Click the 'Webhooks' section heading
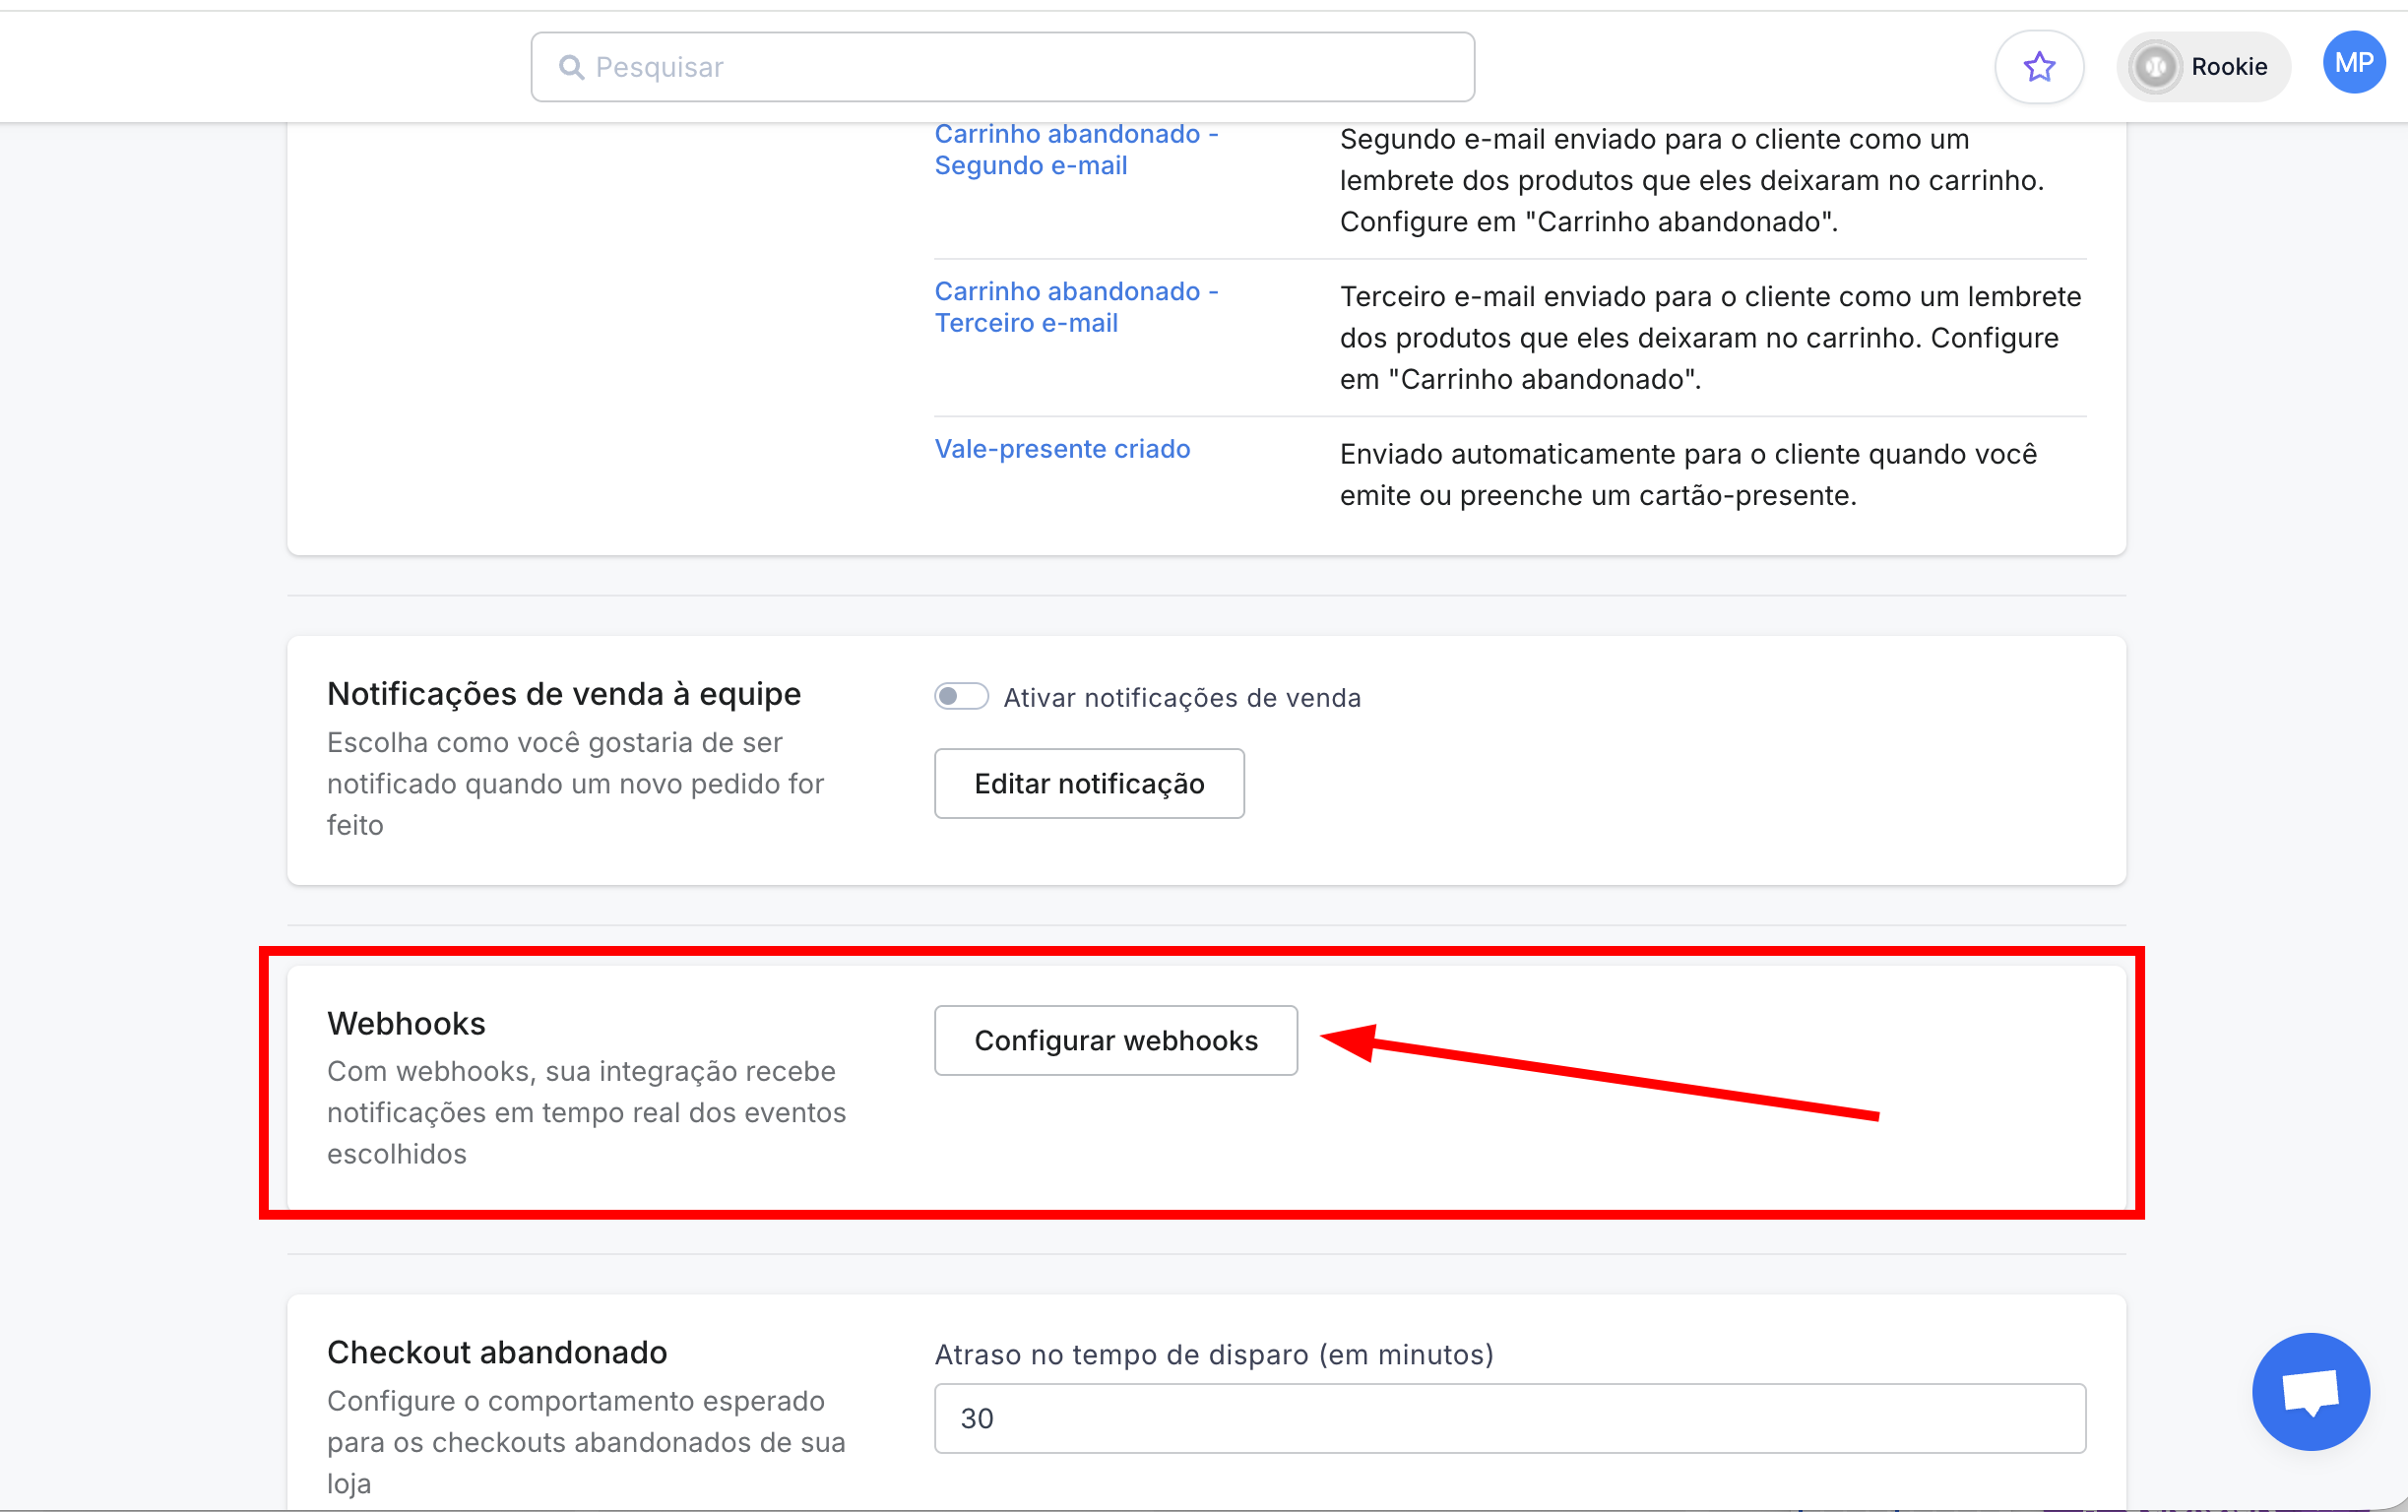This screenshot has height=1512, width=2408. (x=406, y=1023)
